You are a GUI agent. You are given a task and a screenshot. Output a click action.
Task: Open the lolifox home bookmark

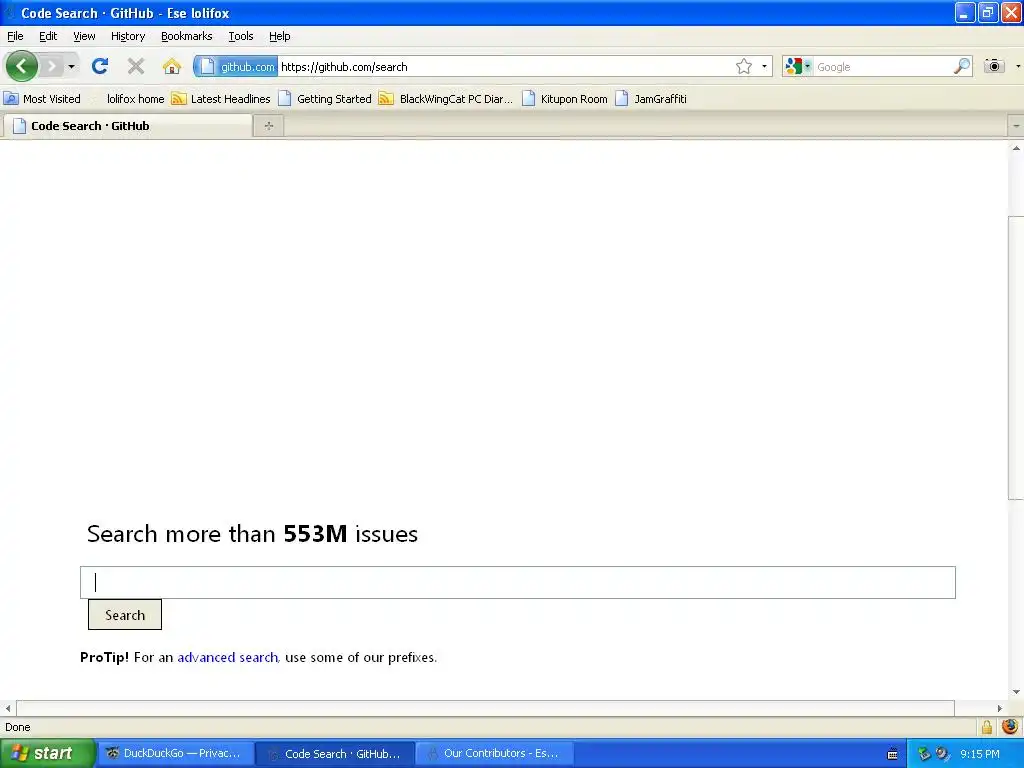[x=135, y=99]
